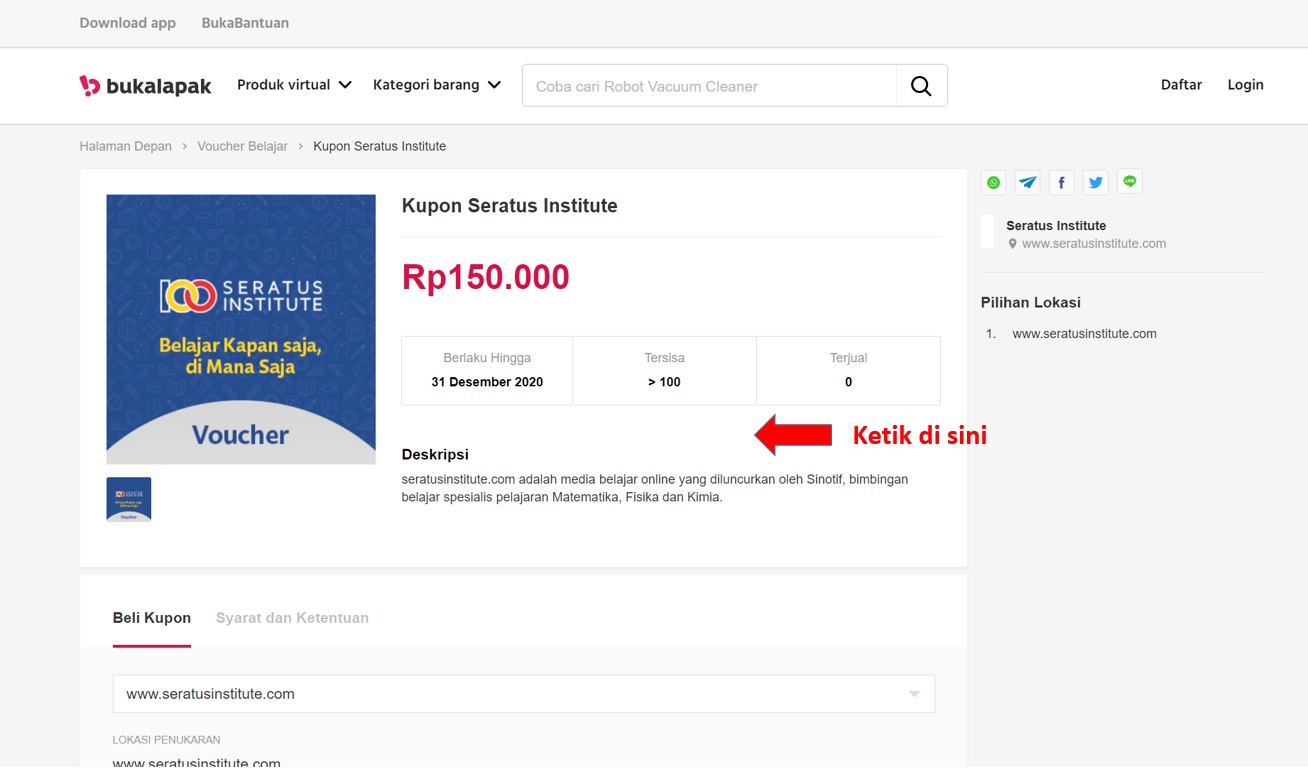Select the small voucher thumbnail image
The height and width of the screenshot is (768, 1308).
[129, 499]
